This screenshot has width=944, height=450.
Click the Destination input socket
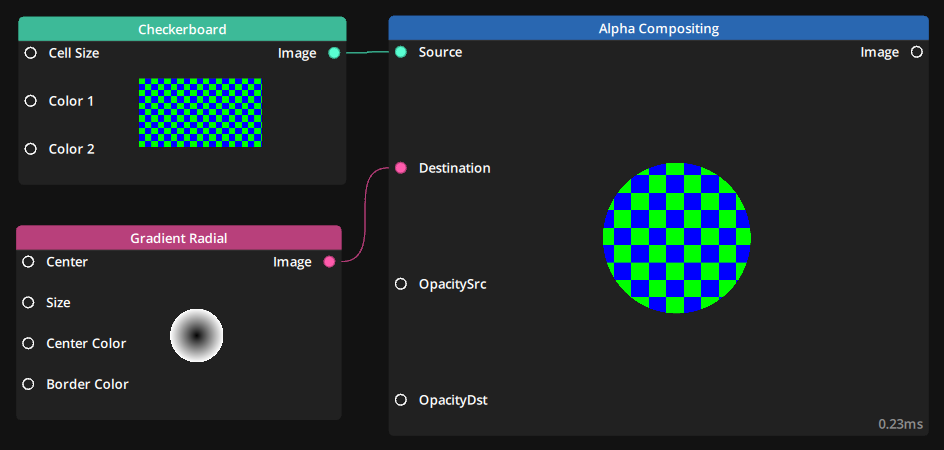click(401, 167)
